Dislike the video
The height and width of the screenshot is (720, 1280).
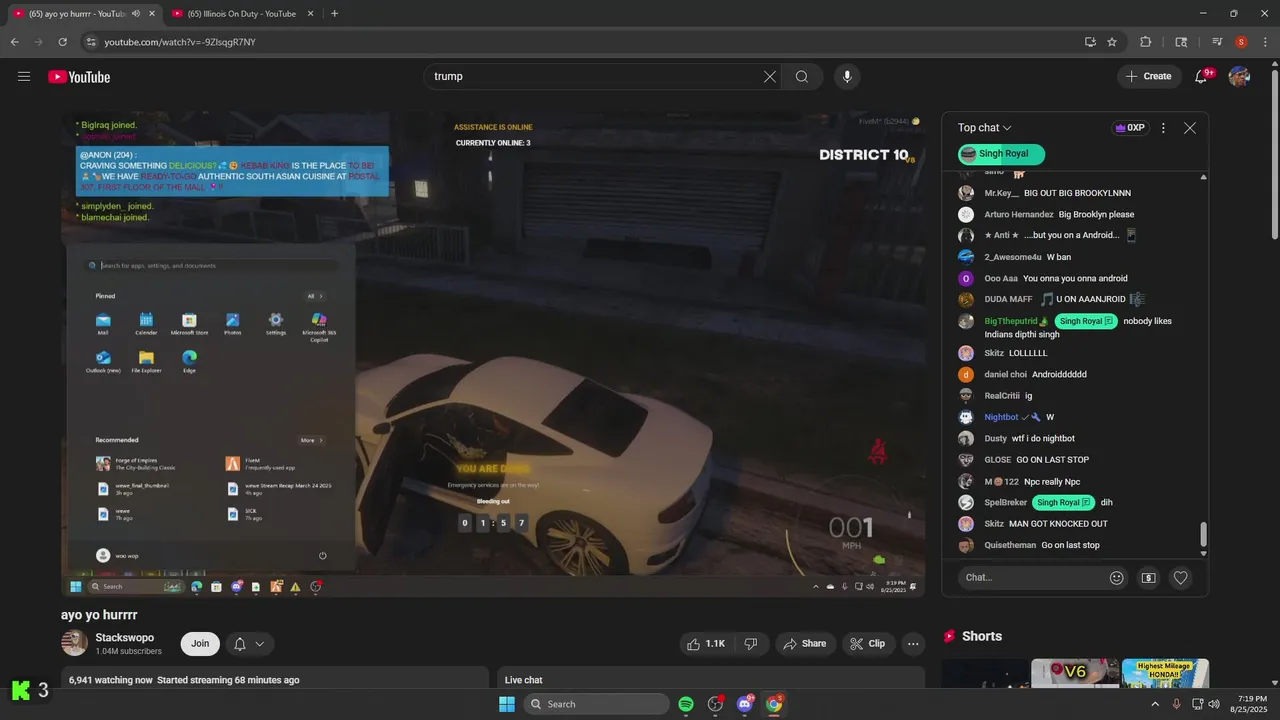click(x=751, y=644)
